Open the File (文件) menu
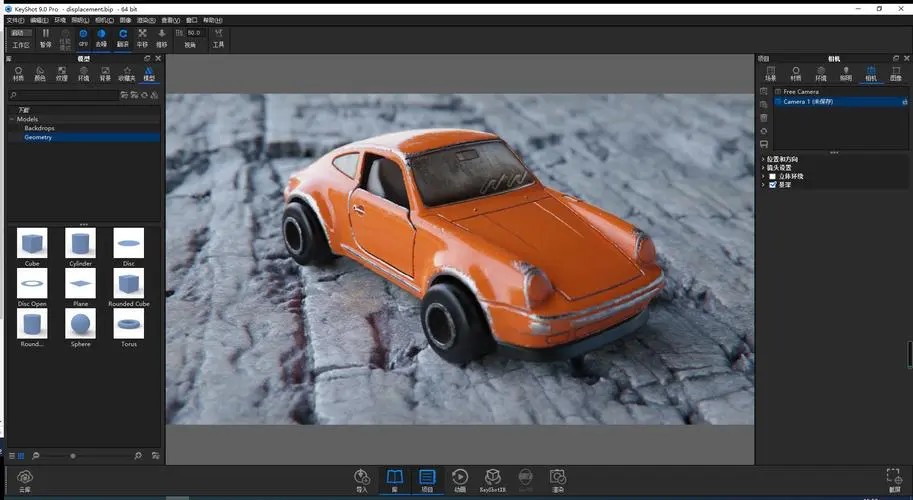The image size is (913, 500). (15, 20)
